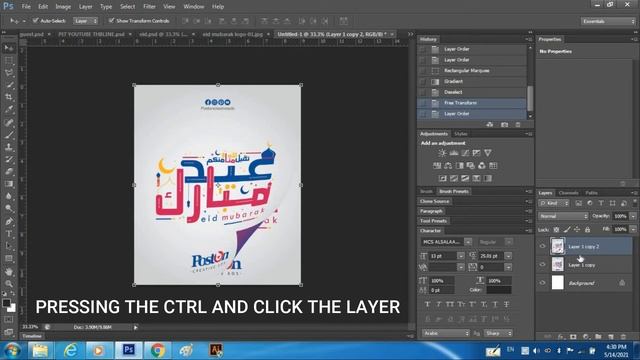Hide the Background layer
Image resolution: width=640 pixels, height=360 pixels.
click(x=542, y=282)
